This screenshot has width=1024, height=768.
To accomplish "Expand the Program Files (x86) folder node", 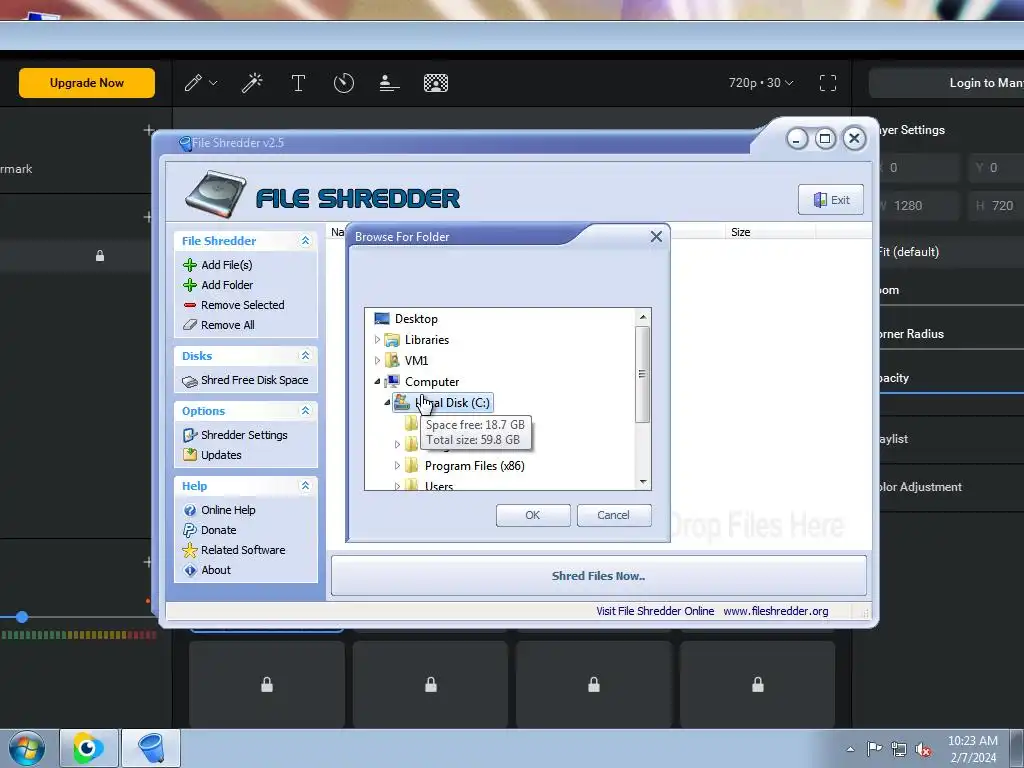I will pyautogui.click(x=397, y=466).
